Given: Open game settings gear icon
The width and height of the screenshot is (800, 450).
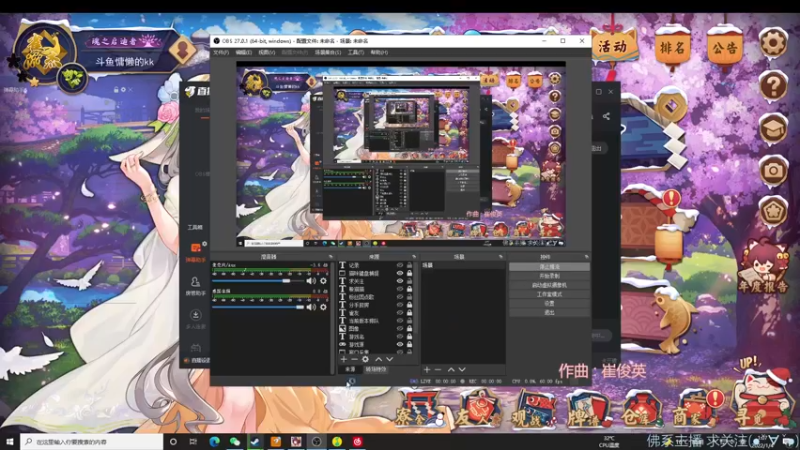Looking at the screenshot, I should (x=773, y=43).
